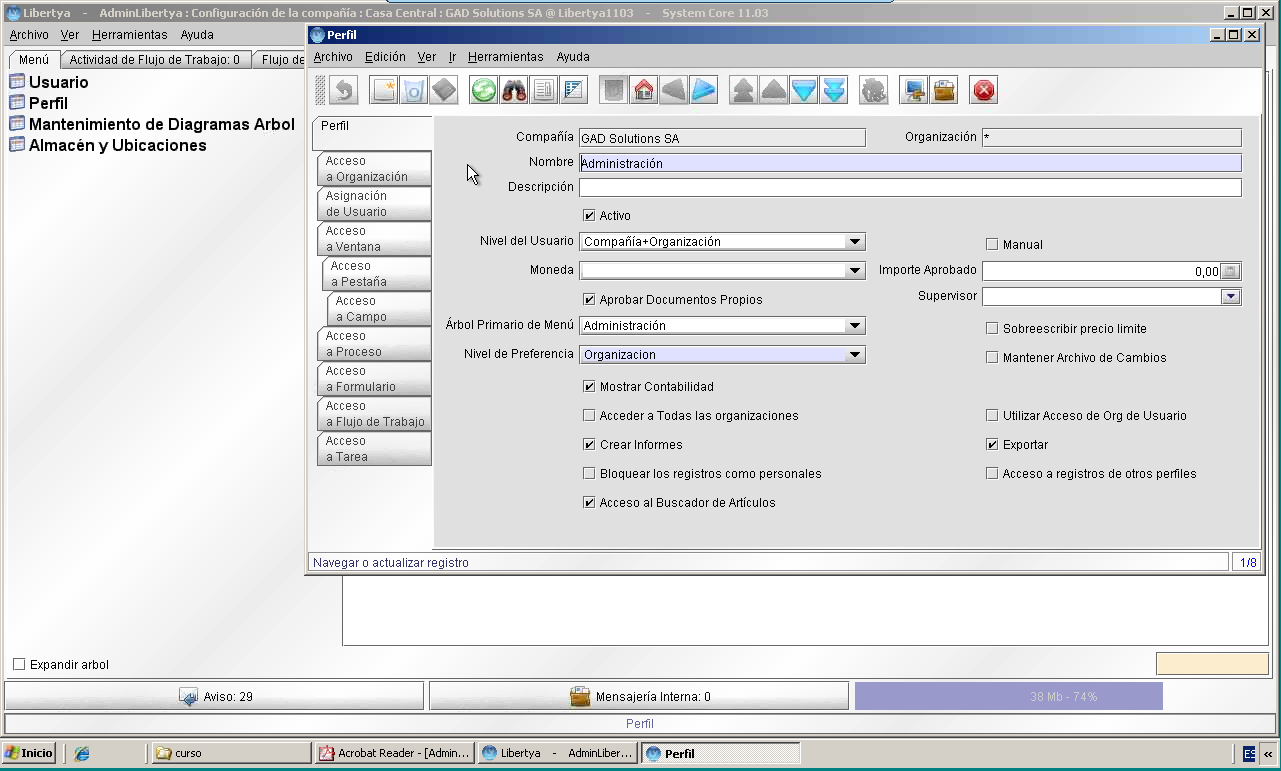
Task: Uncheck the Activo checkbox
Action: pos(589,216)
